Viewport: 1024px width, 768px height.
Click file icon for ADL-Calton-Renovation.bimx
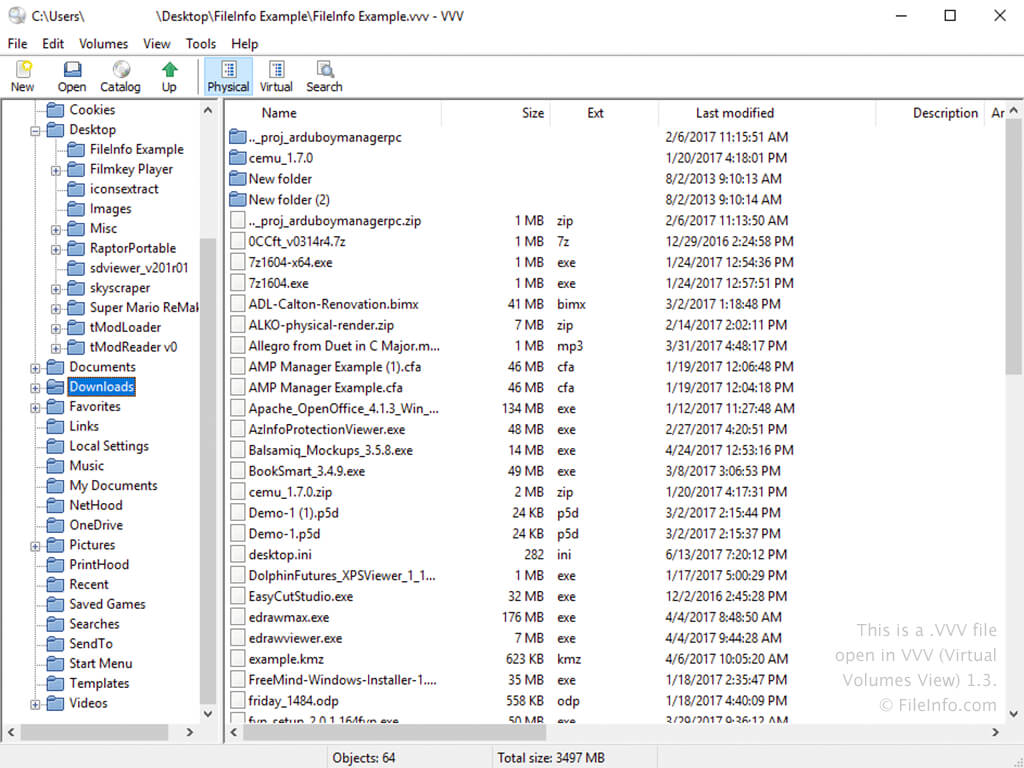pos(238,304)
